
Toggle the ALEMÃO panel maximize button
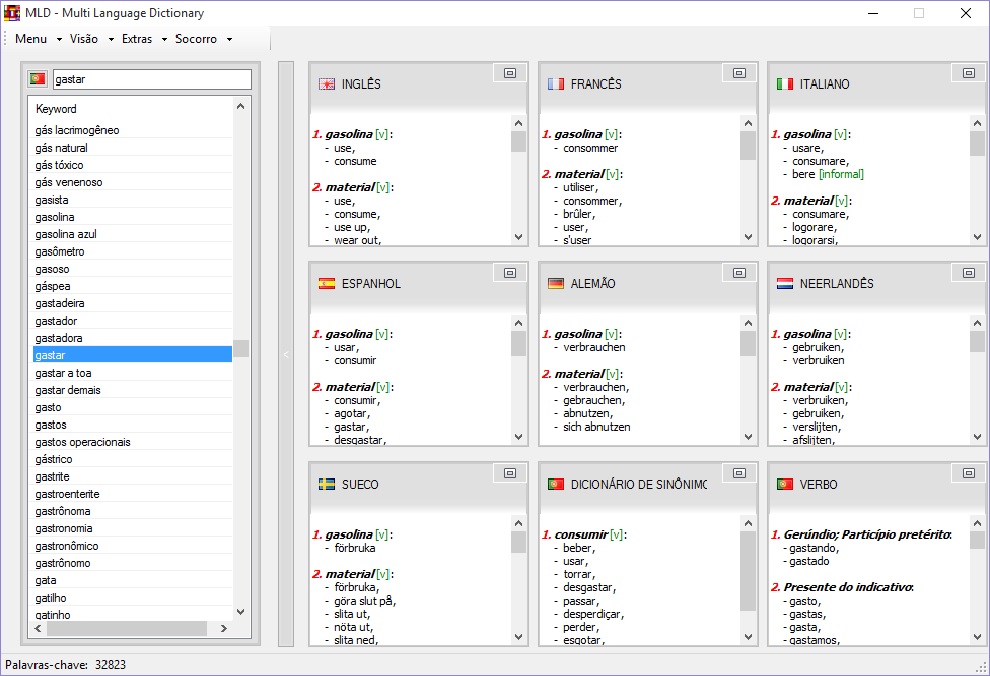(739, 273)
